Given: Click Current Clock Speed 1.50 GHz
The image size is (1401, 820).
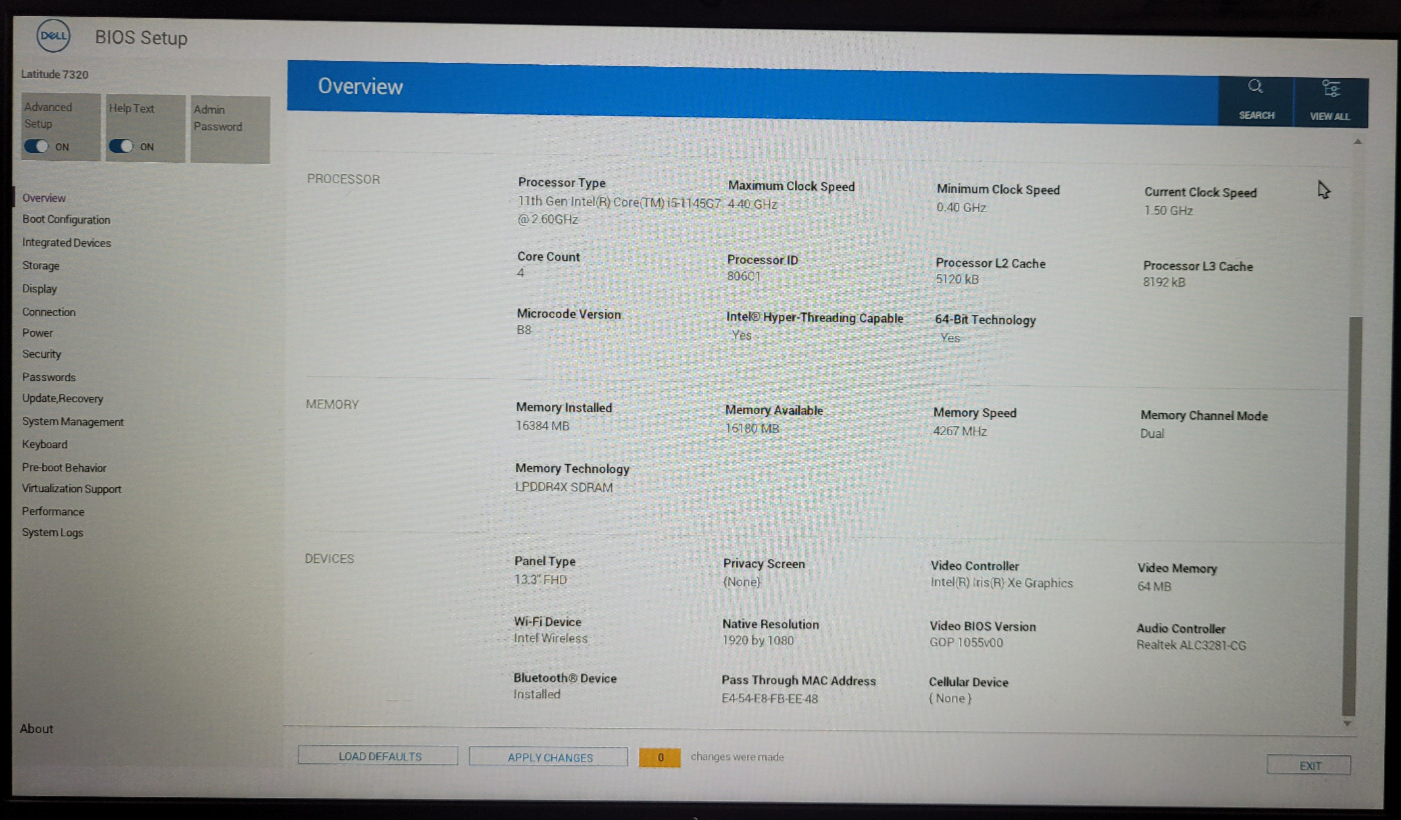Looking at the screenshot, I should [1169, 211].
